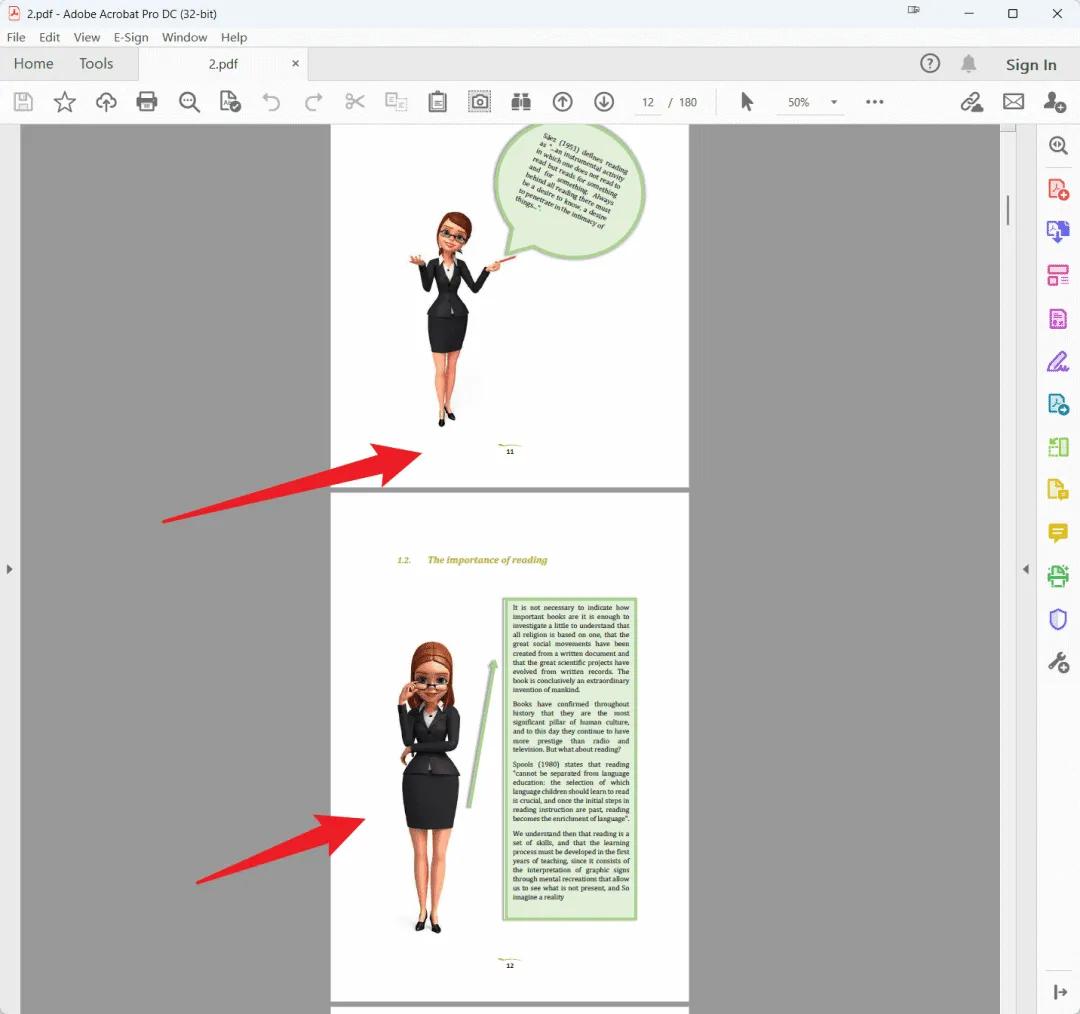Send file by email envelope icon
This screenshot has height=1014, width=1080.
pyautogui.click(x=1013, y=102)
